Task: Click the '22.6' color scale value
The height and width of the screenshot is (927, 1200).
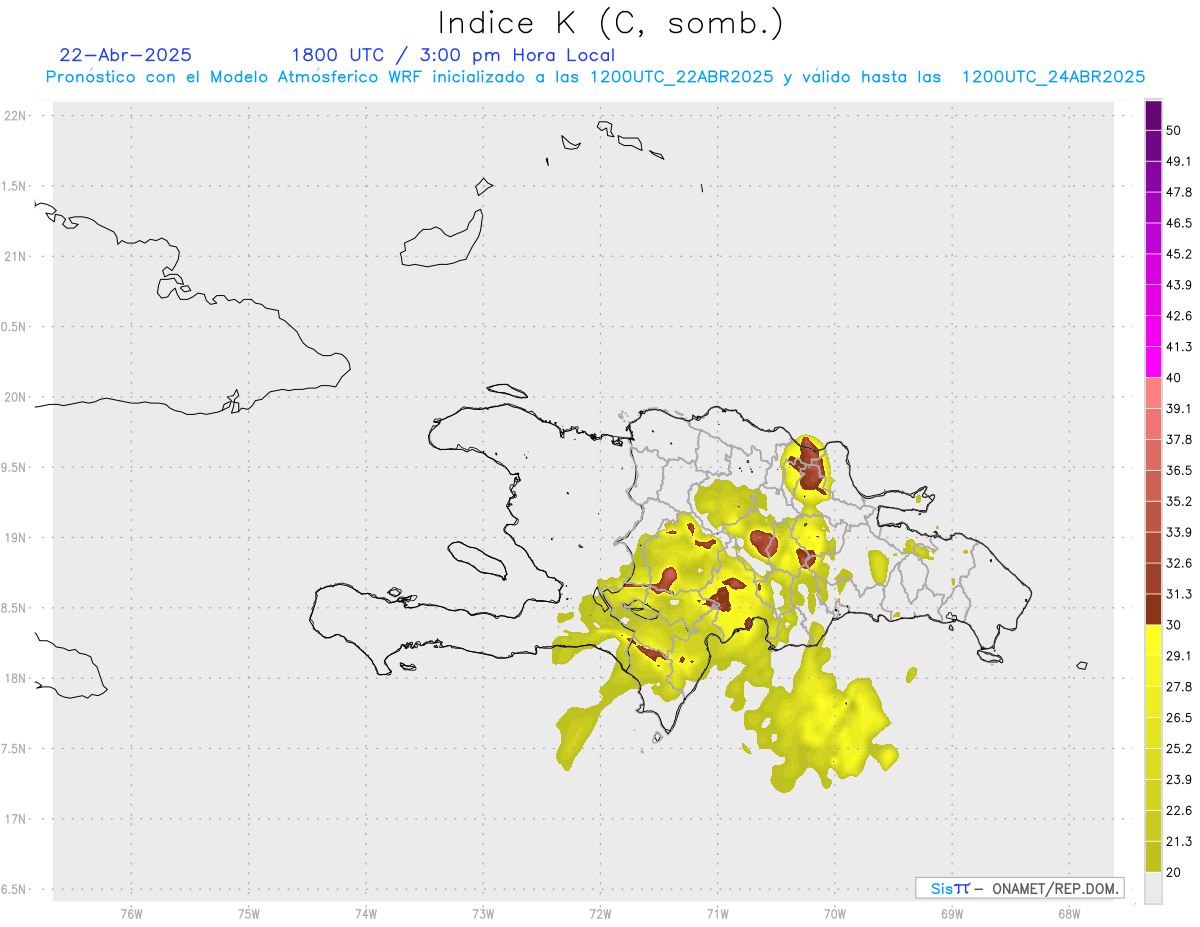Action: tap(1179, 811)
